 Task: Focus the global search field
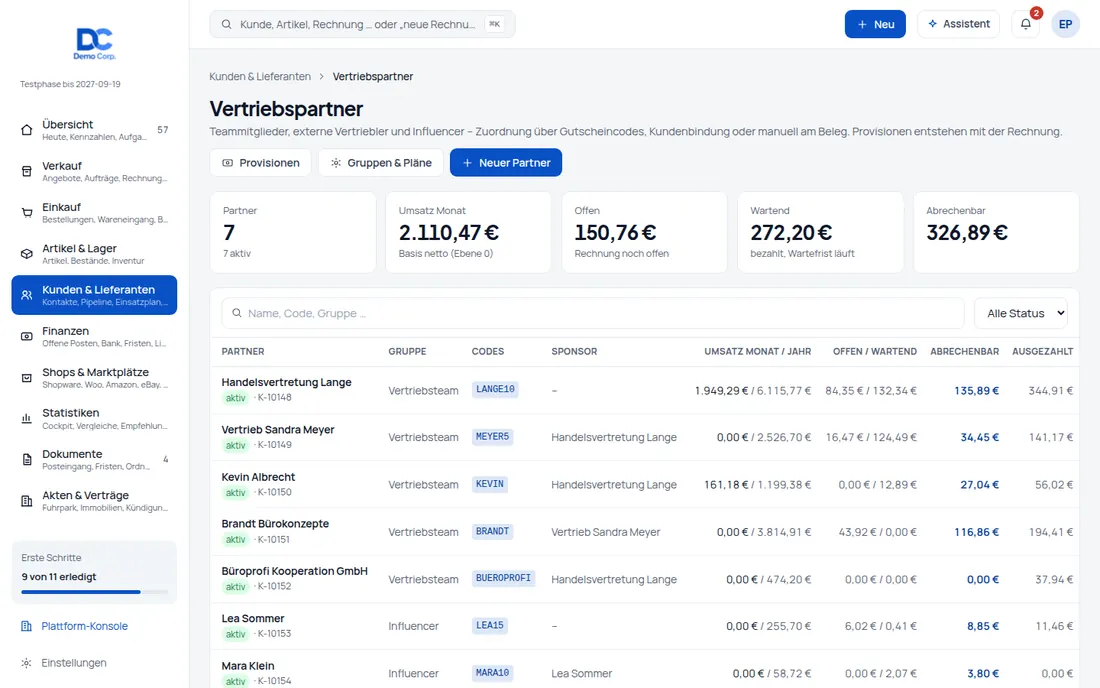pyautogui.click(x=362, y=24)
